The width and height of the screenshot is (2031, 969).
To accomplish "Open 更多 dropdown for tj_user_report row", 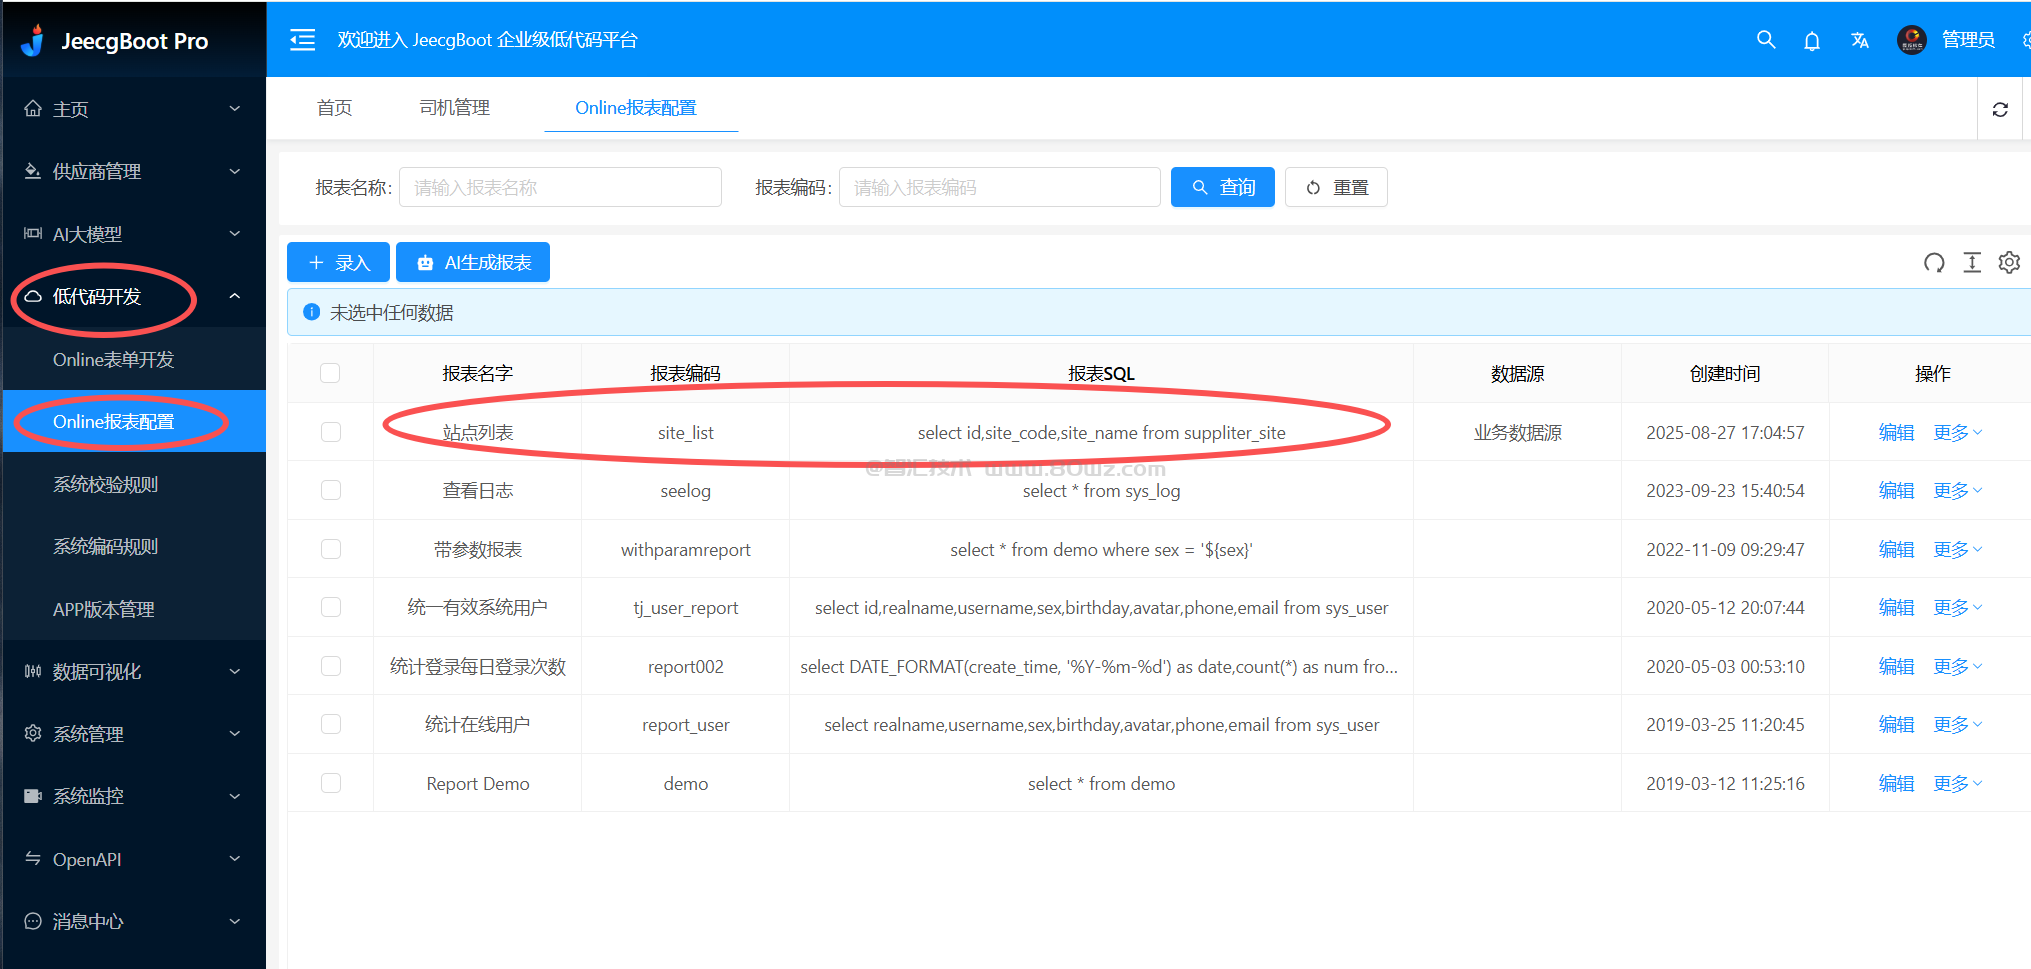I will (x=1957, y=607).
